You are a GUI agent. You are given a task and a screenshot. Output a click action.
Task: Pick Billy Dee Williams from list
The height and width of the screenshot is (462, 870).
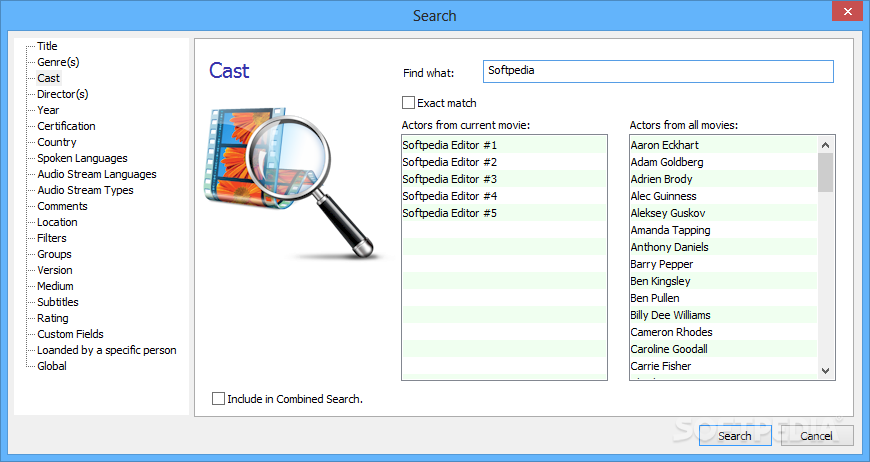pyautogui.click(x=724, y=315)
